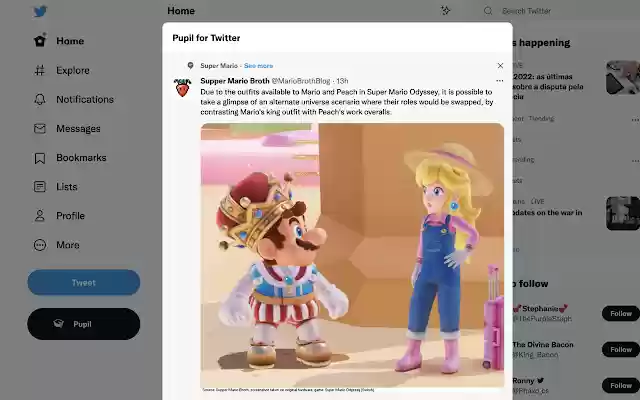Click the See more topic link
The width and height of the screenshot is (640, 400).
tap(258, 65)
